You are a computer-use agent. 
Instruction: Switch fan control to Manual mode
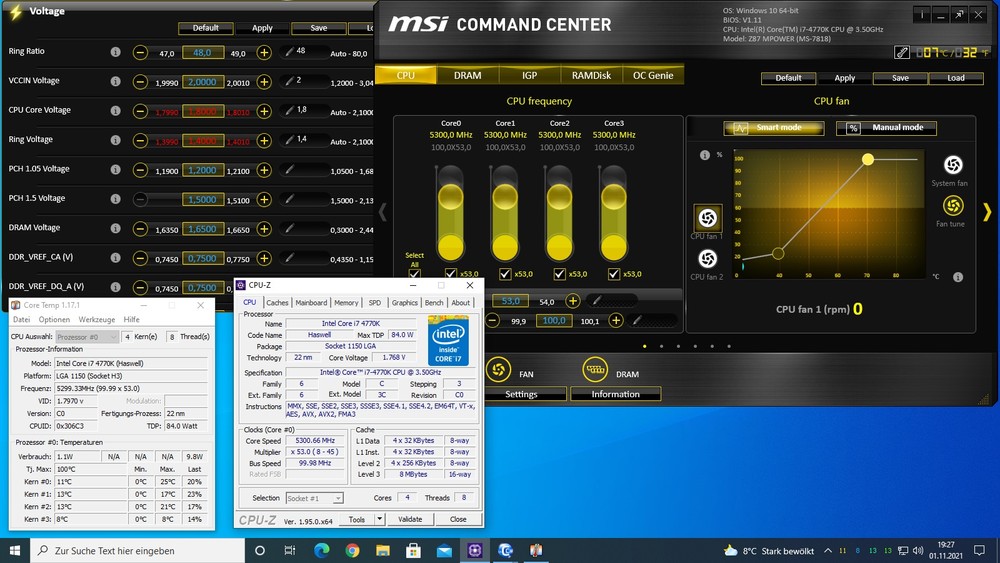886,128
